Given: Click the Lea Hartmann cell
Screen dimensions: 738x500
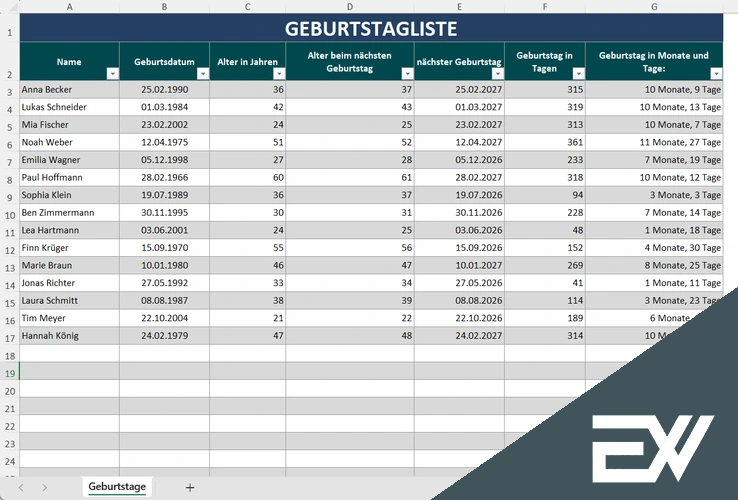Looking at the screenshot, I should pyautogui.click(x=70, y=230).
